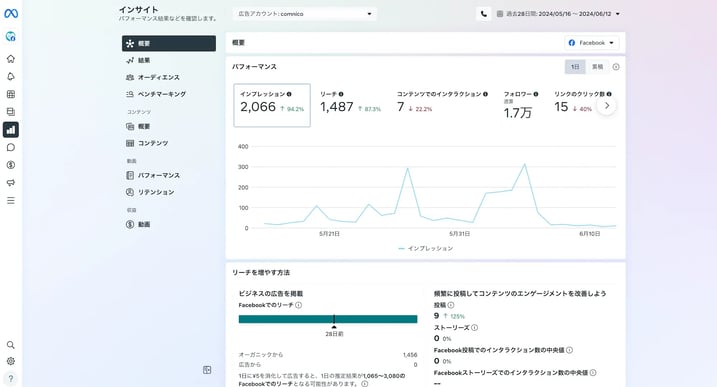This screenshot has width=717, height=387.
Task: Show info for Facebookでのリーチ
Action: (299, 305)
